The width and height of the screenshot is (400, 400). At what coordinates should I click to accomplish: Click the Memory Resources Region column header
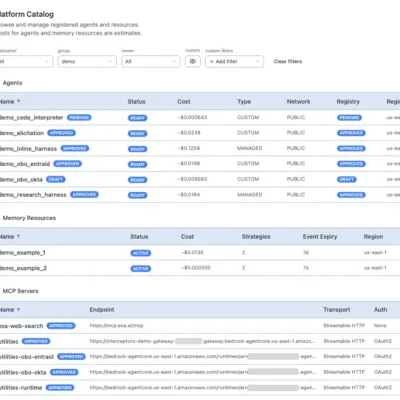pyautogui.click(x=373, y=237)
